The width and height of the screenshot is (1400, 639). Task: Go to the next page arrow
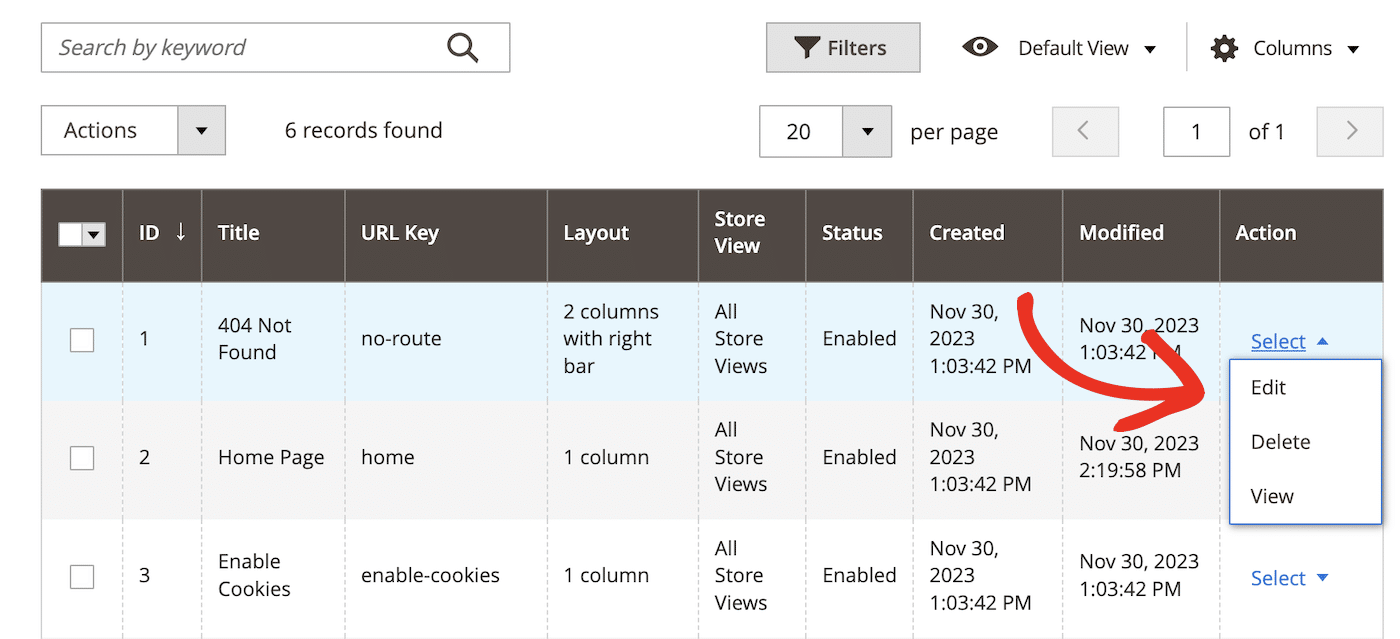click(1350, 131)
